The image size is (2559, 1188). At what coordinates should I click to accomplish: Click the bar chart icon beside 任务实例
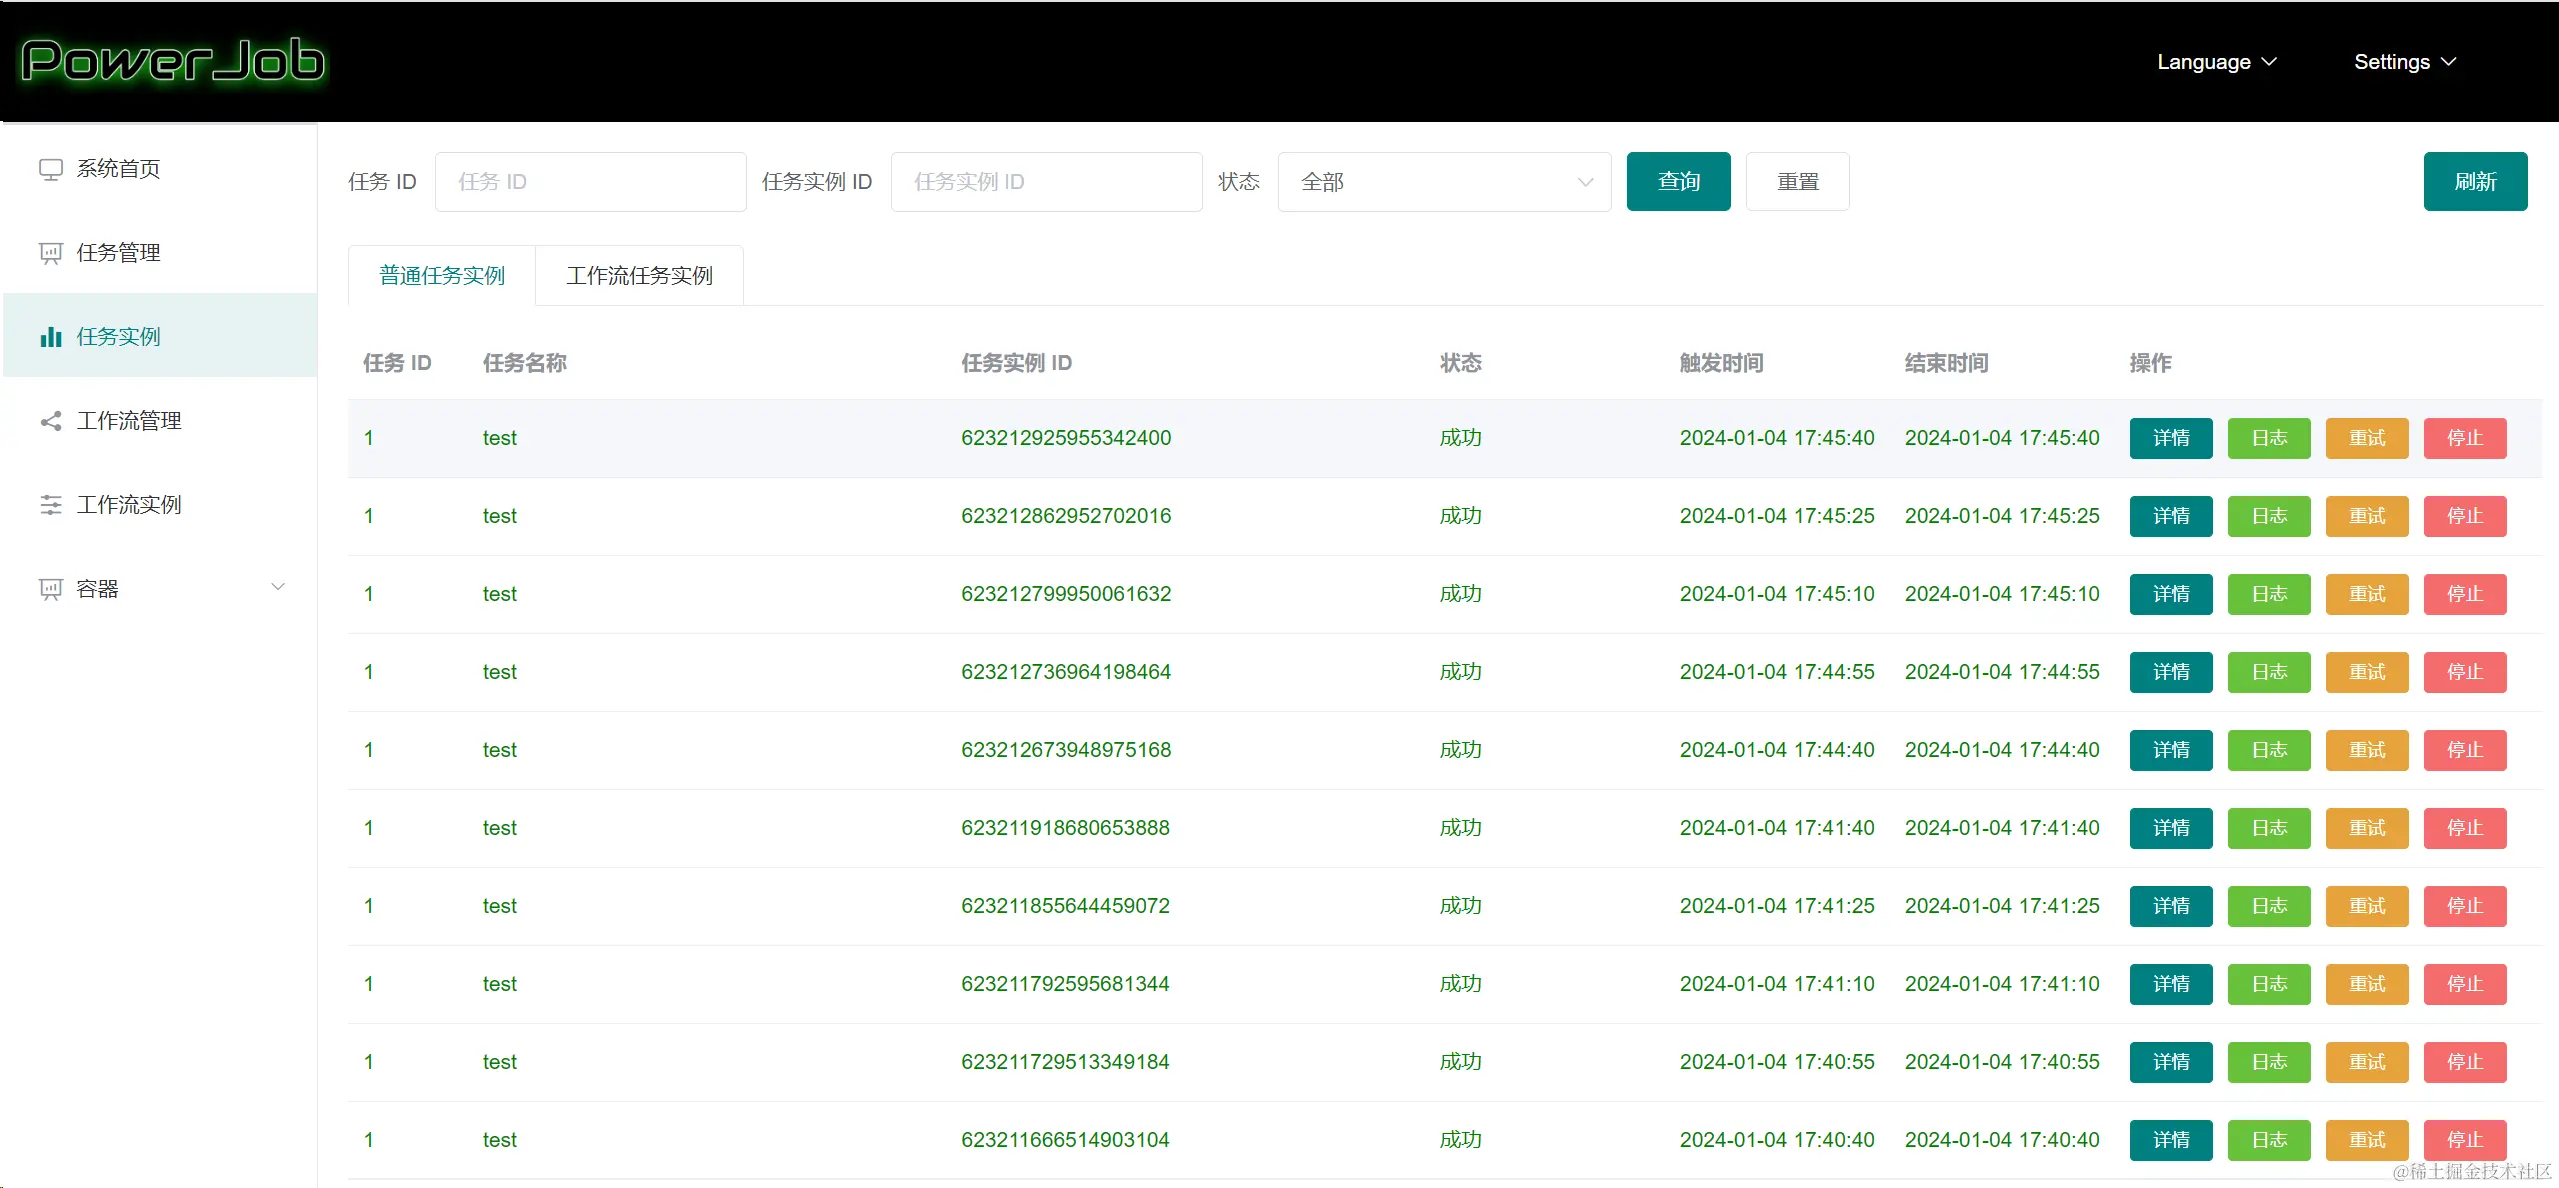(x=50, y=337)
